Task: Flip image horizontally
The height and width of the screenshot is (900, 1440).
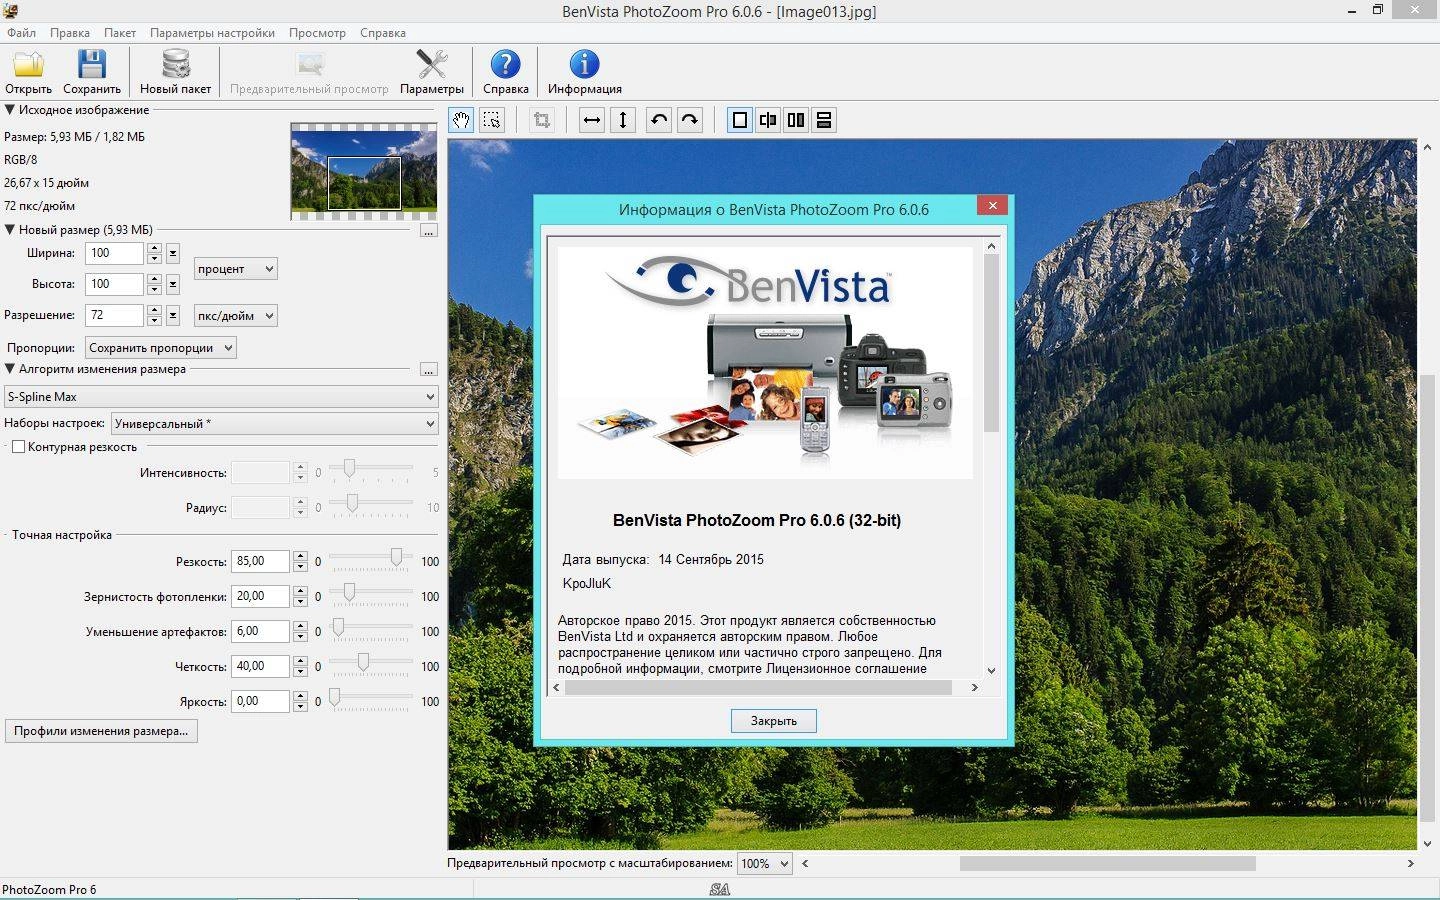Action: (x=592, y=120)
